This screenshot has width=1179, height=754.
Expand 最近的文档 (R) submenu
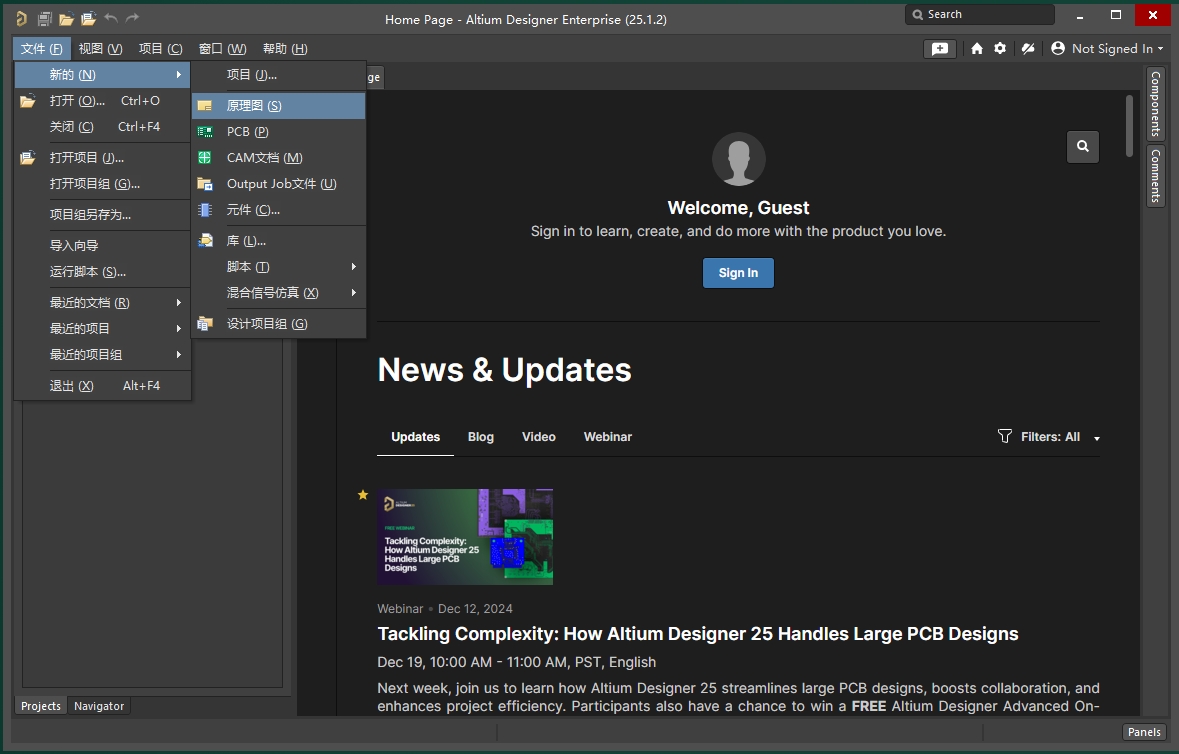pos(179,303)
